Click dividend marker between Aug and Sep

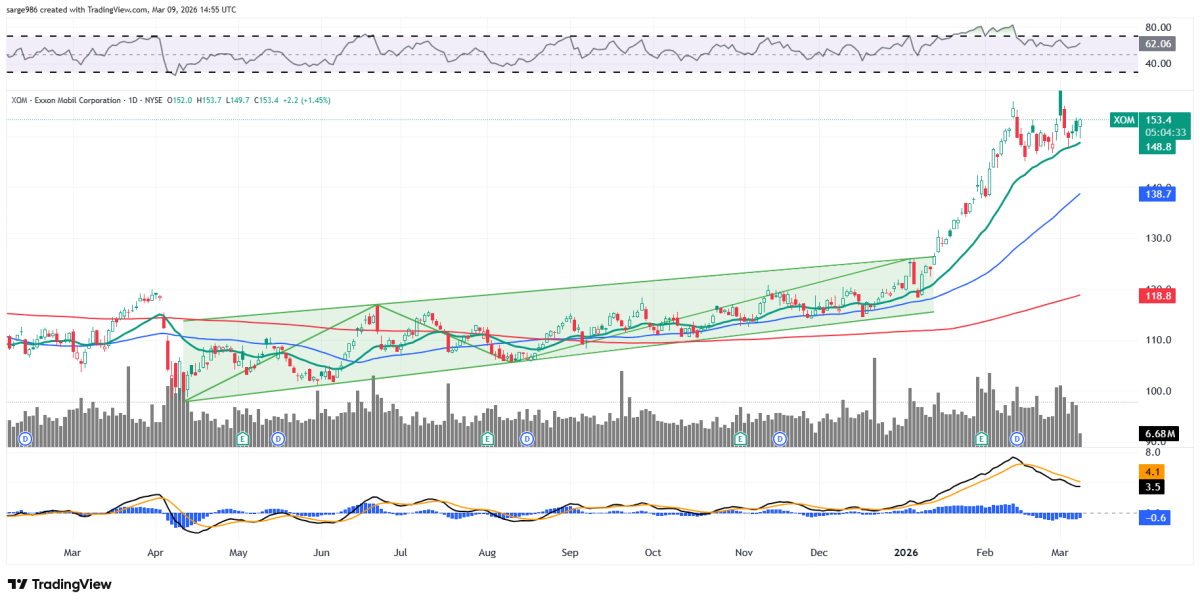527,439
